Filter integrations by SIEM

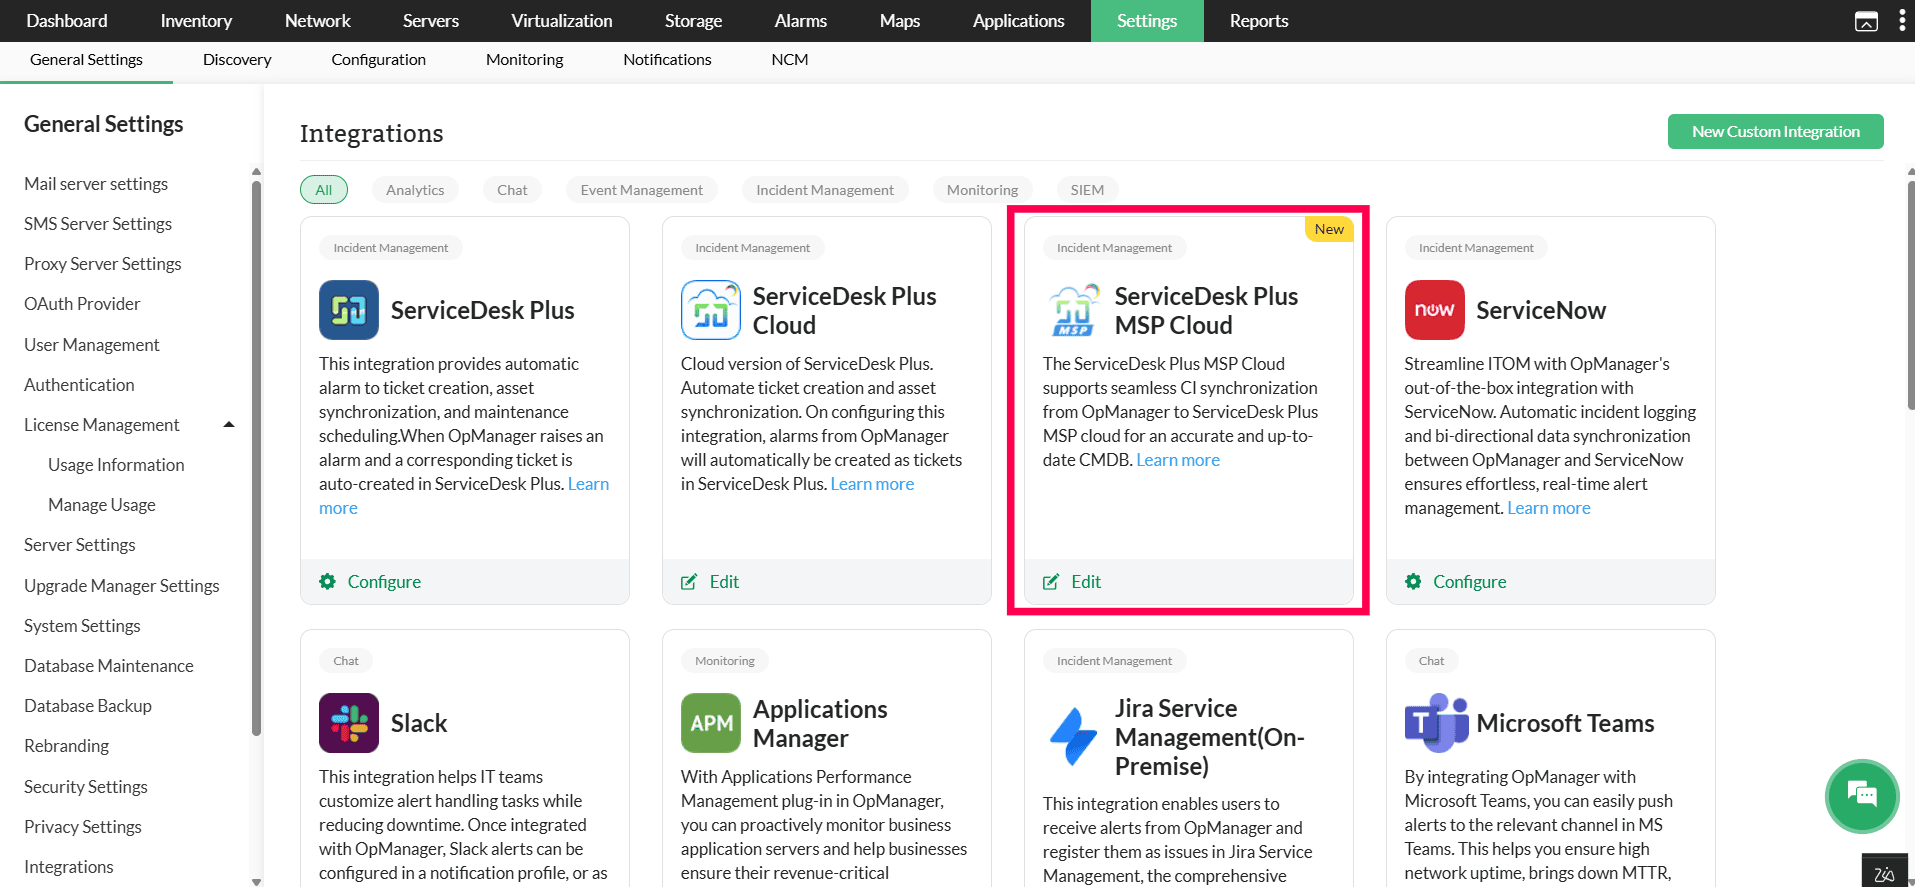point(1087,190)
